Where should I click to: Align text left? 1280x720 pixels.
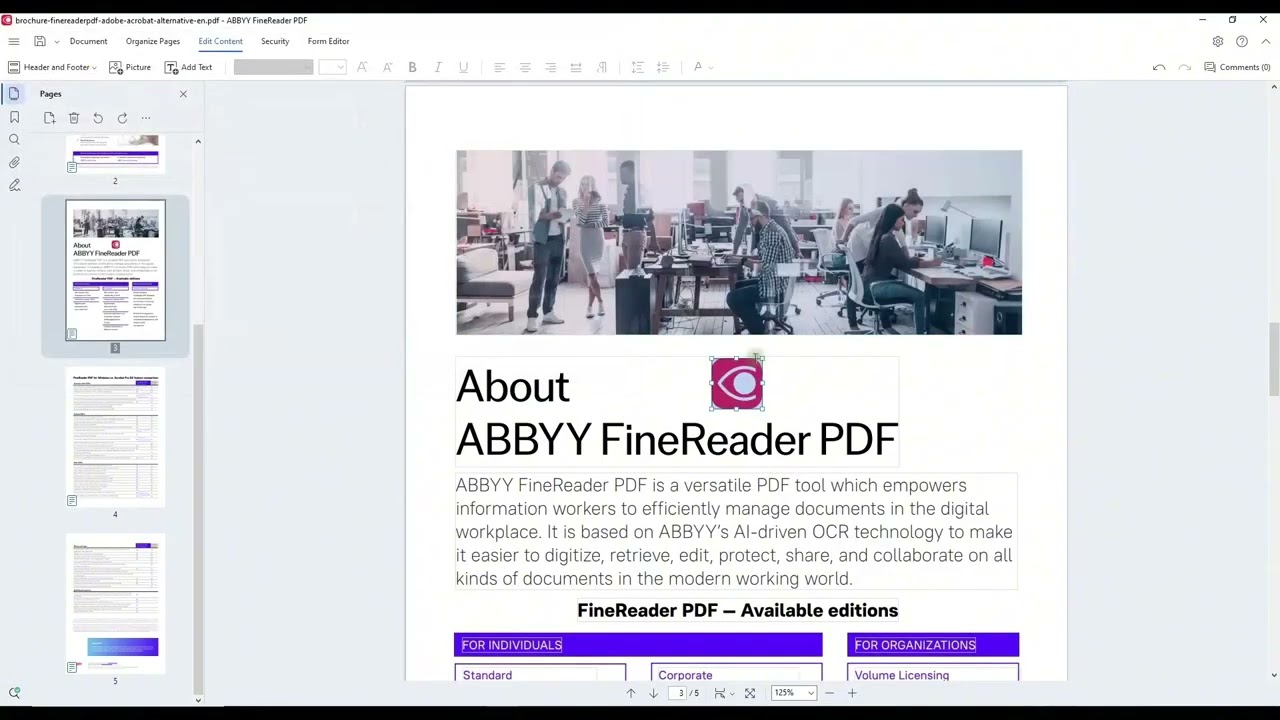click(499, 67)
